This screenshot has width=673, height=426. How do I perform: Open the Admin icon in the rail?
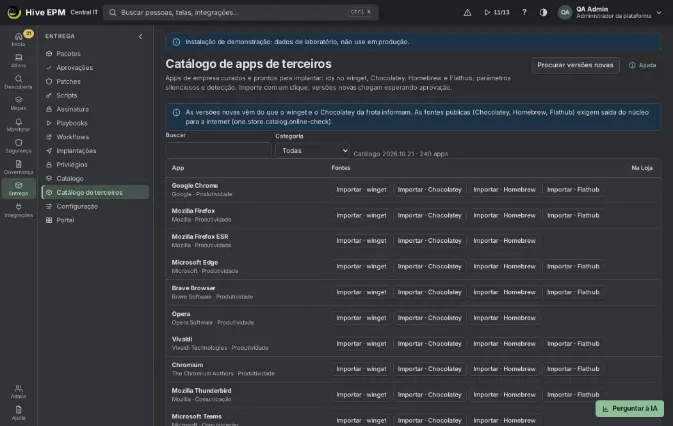click(18, 392)
